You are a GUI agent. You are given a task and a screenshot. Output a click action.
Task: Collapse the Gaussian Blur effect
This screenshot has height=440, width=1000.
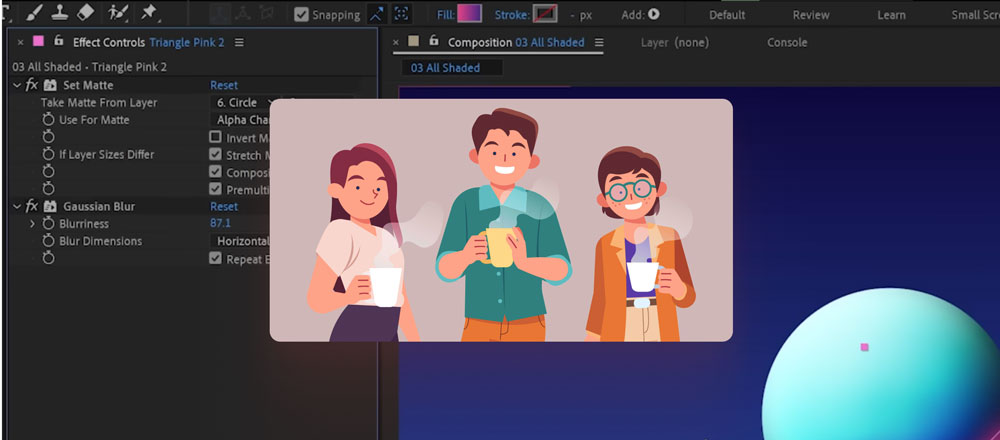point(17,206)
